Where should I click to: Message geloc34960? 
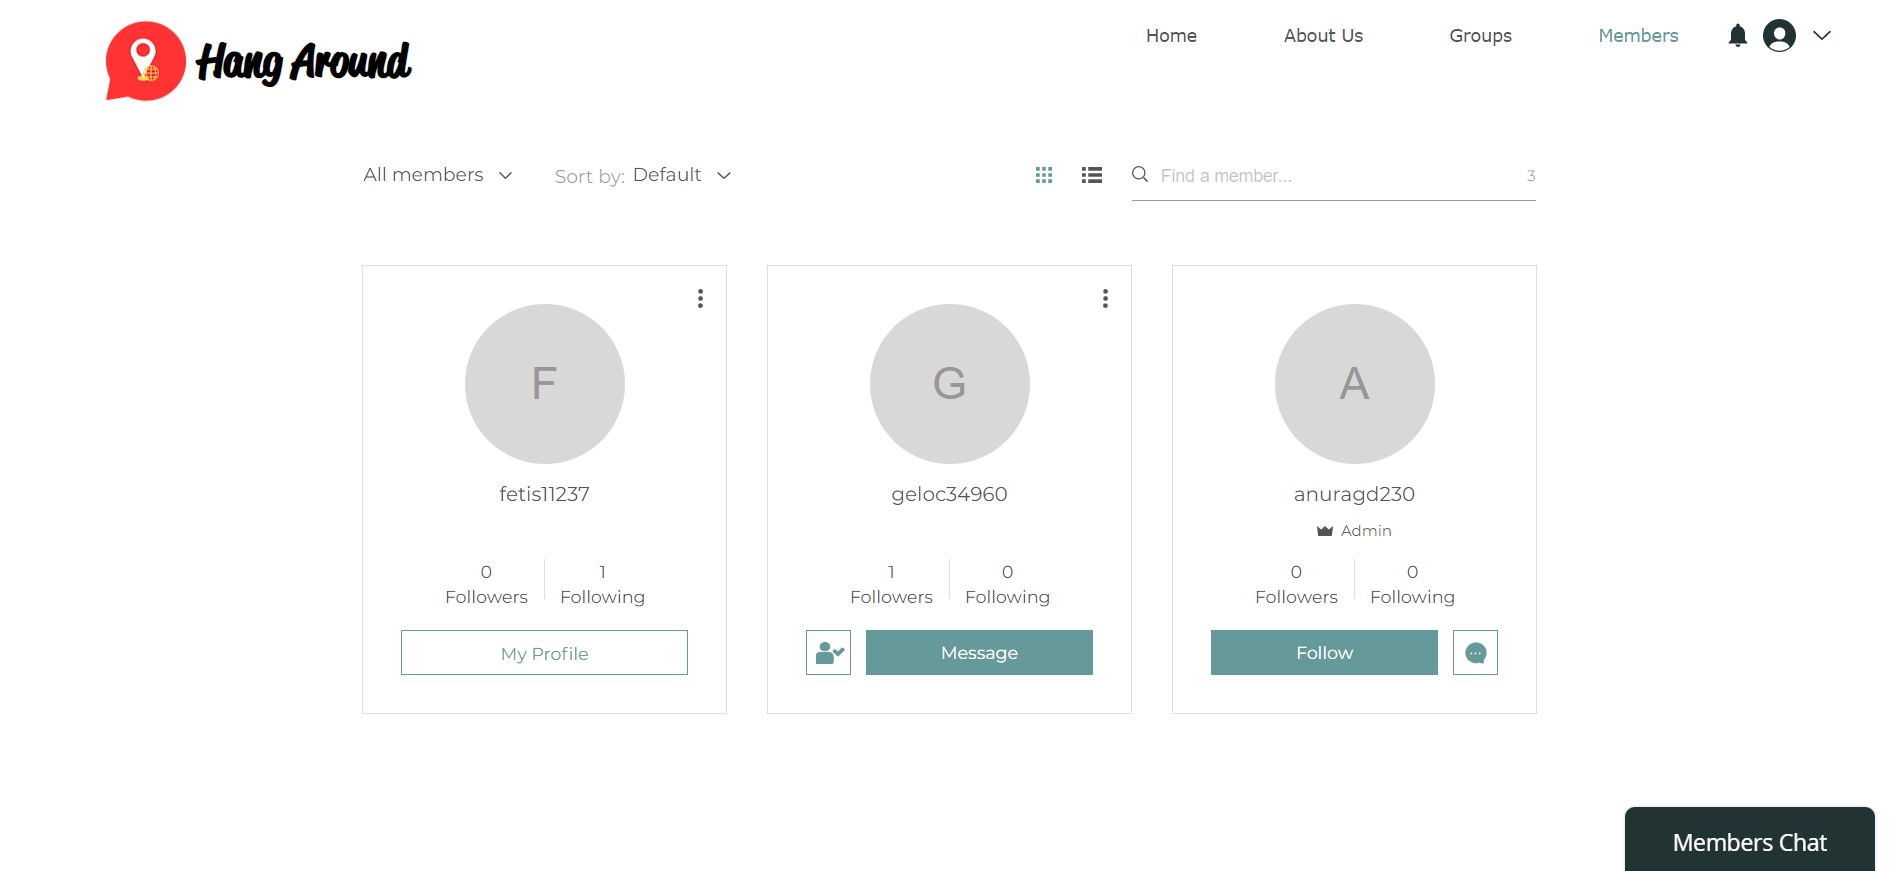pos(979,653)
